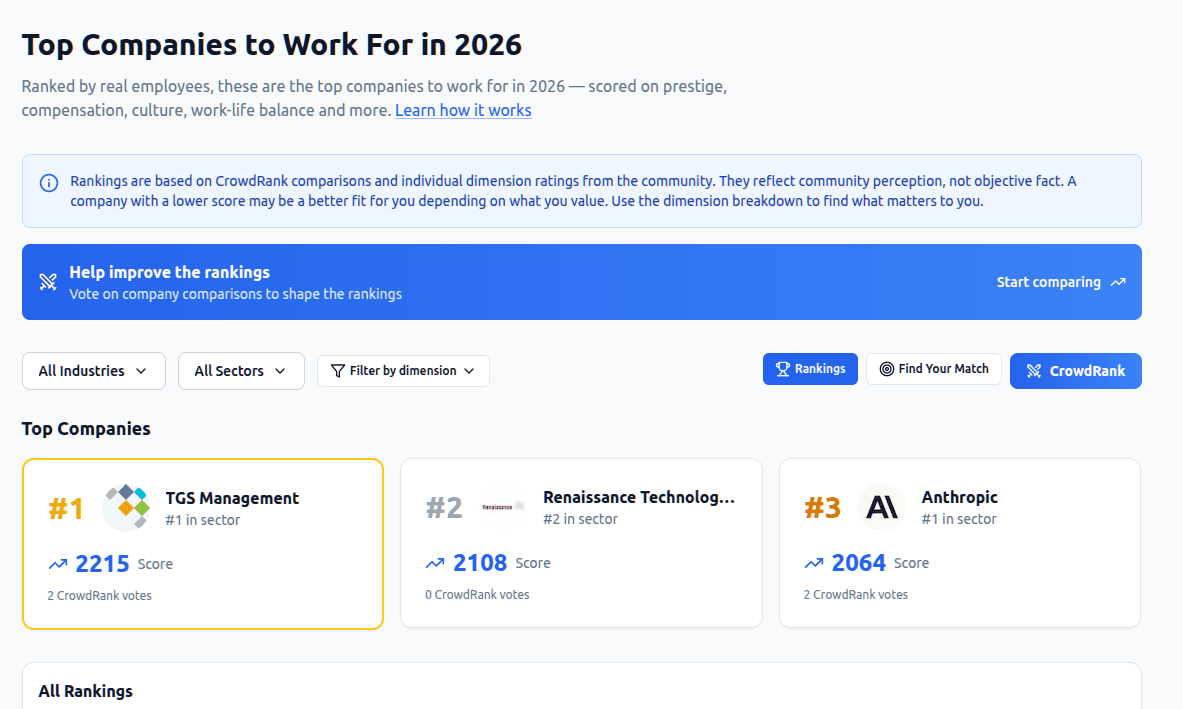Open the Filter by dimension dropdown
Viewport: 1183px width, 709px height.
point(403,371)
